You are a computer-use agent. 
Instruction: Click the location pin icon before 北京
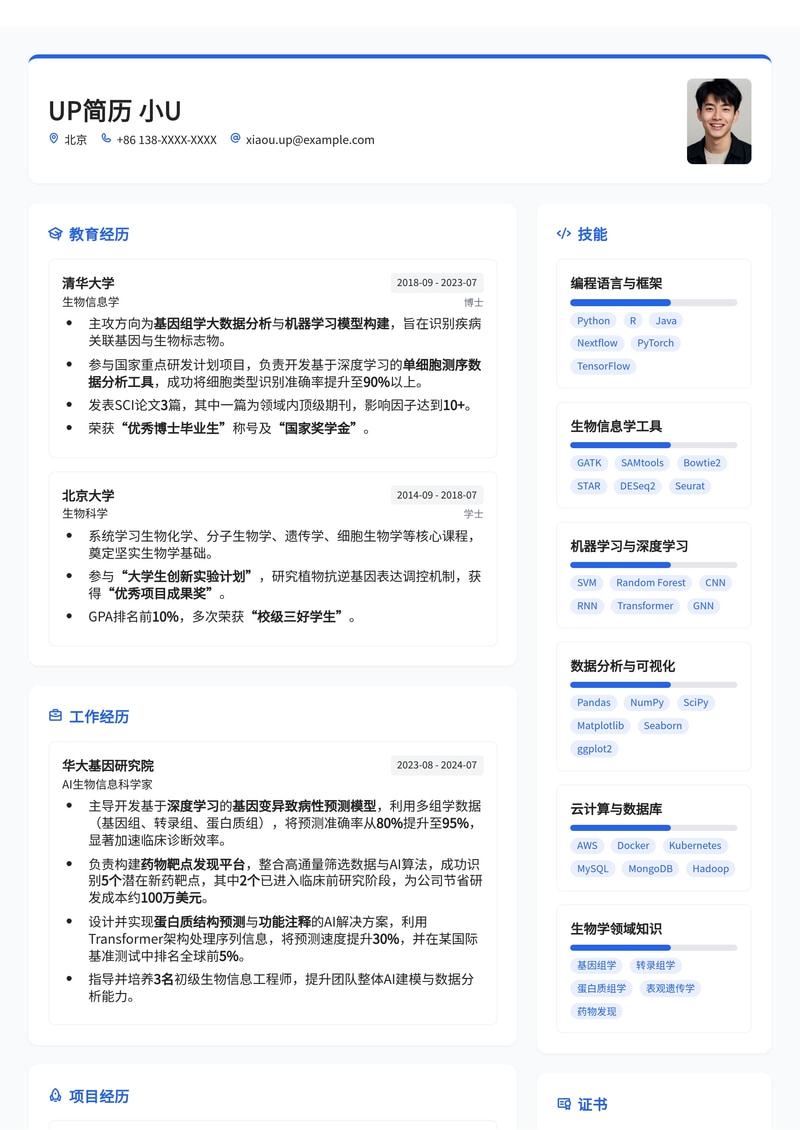tap(53, 139)
